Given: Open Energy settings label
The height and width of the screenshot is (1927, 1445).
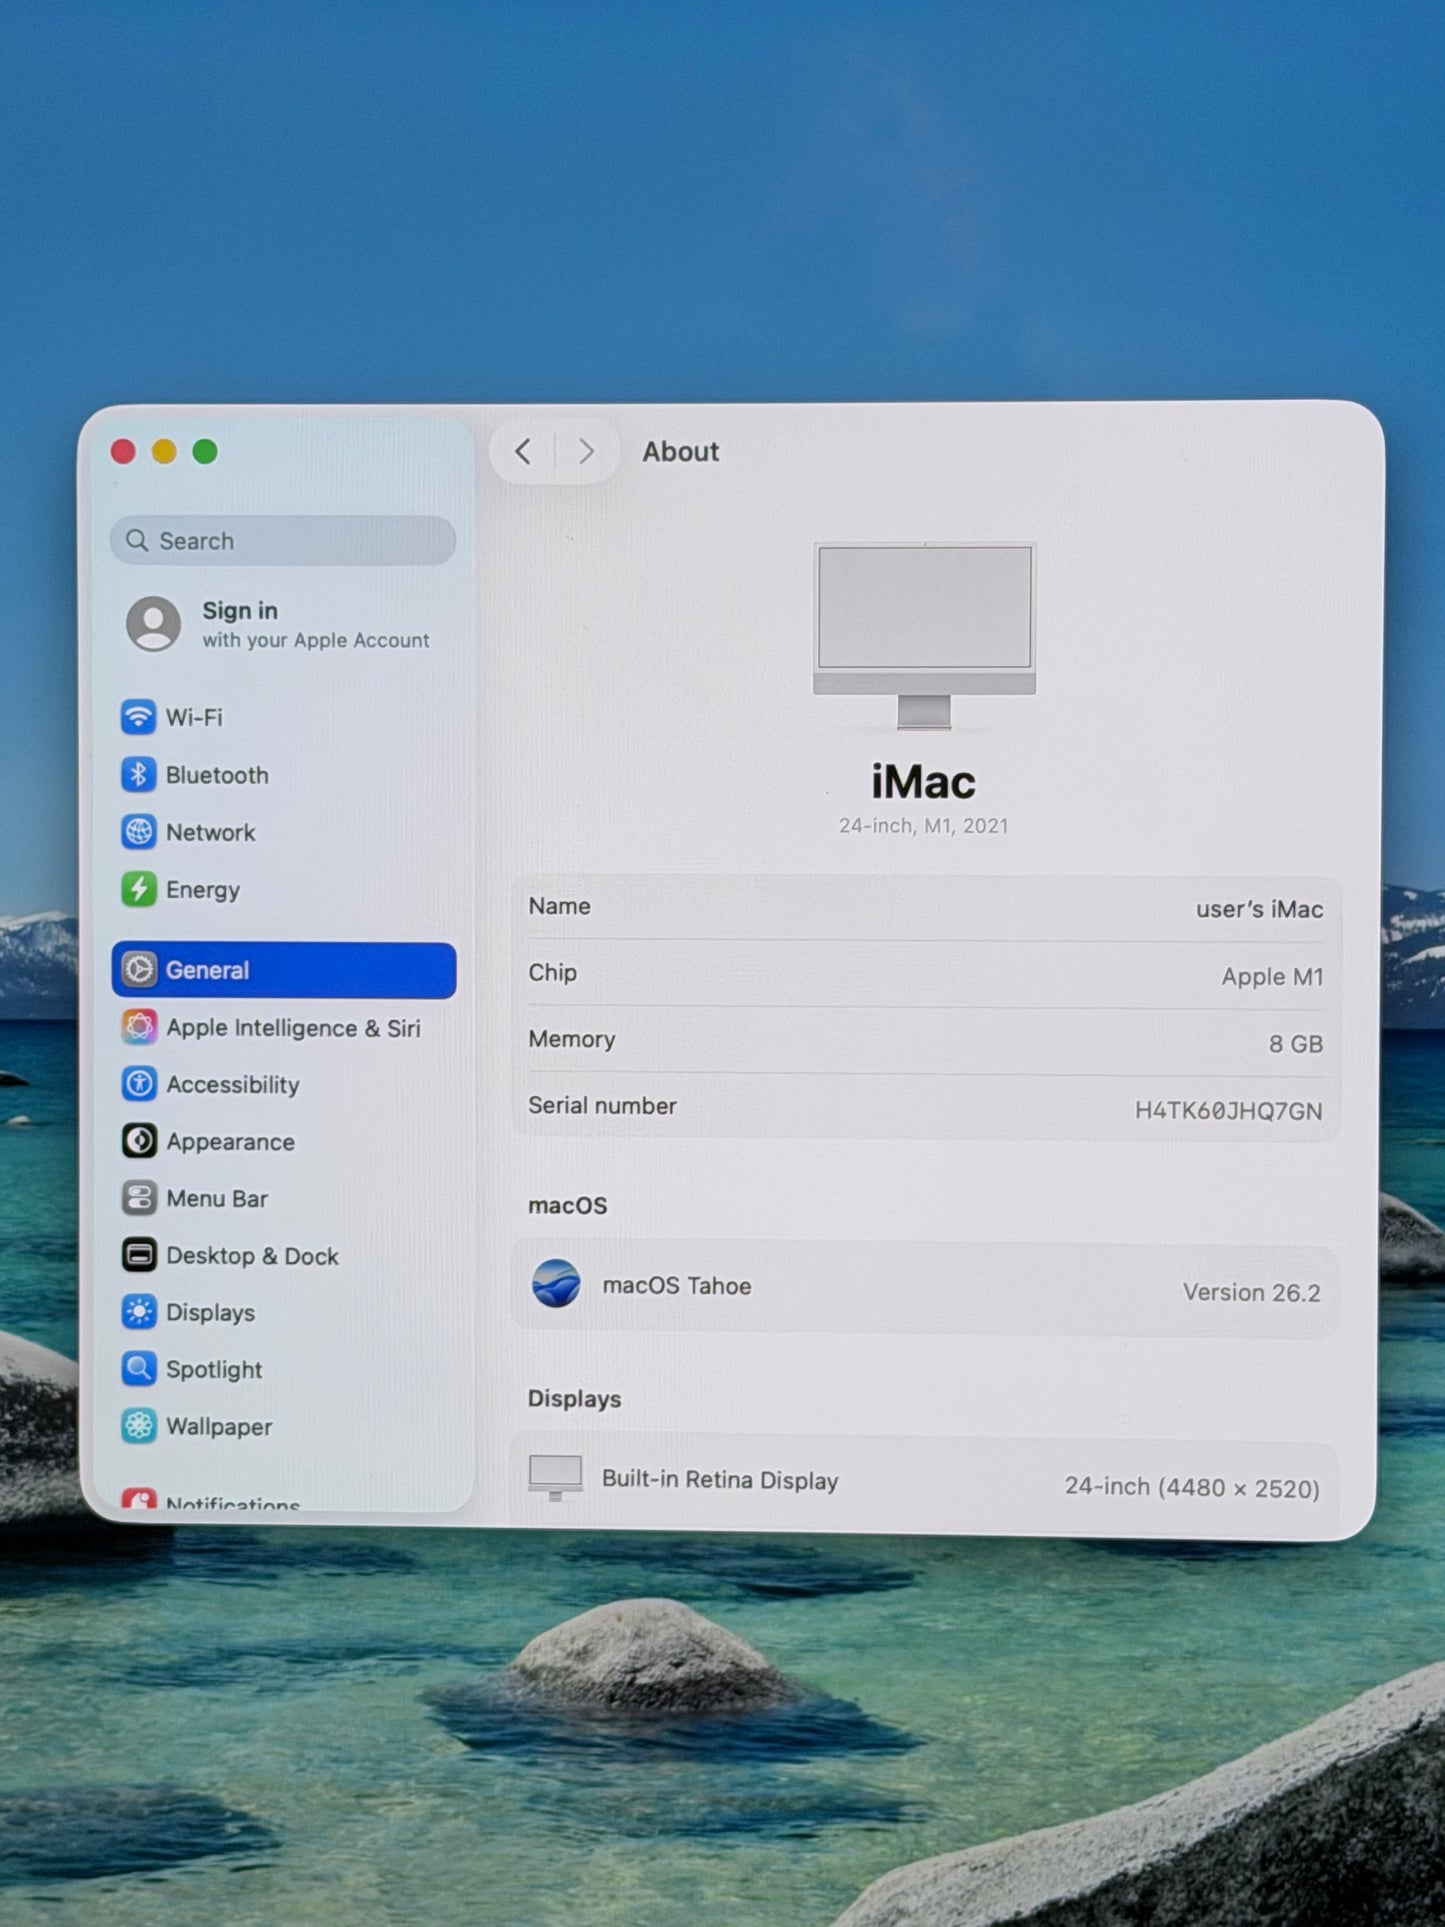Looking at the screenshot, I should [203, 890].
